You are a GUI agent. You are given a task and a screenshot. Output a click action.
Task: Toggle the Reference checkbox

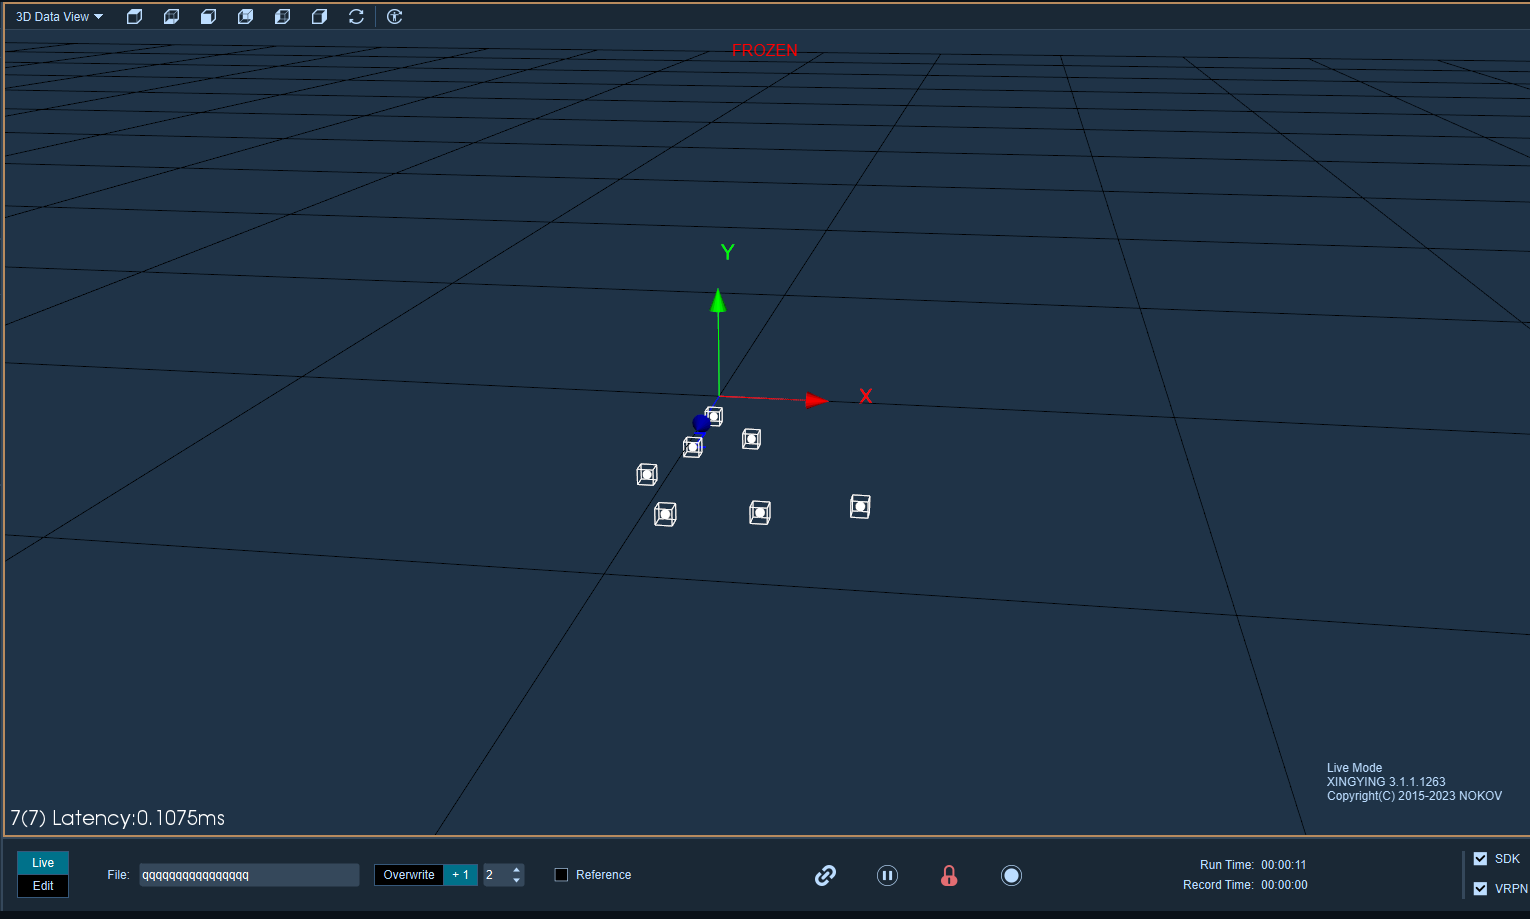pos(561,875)
